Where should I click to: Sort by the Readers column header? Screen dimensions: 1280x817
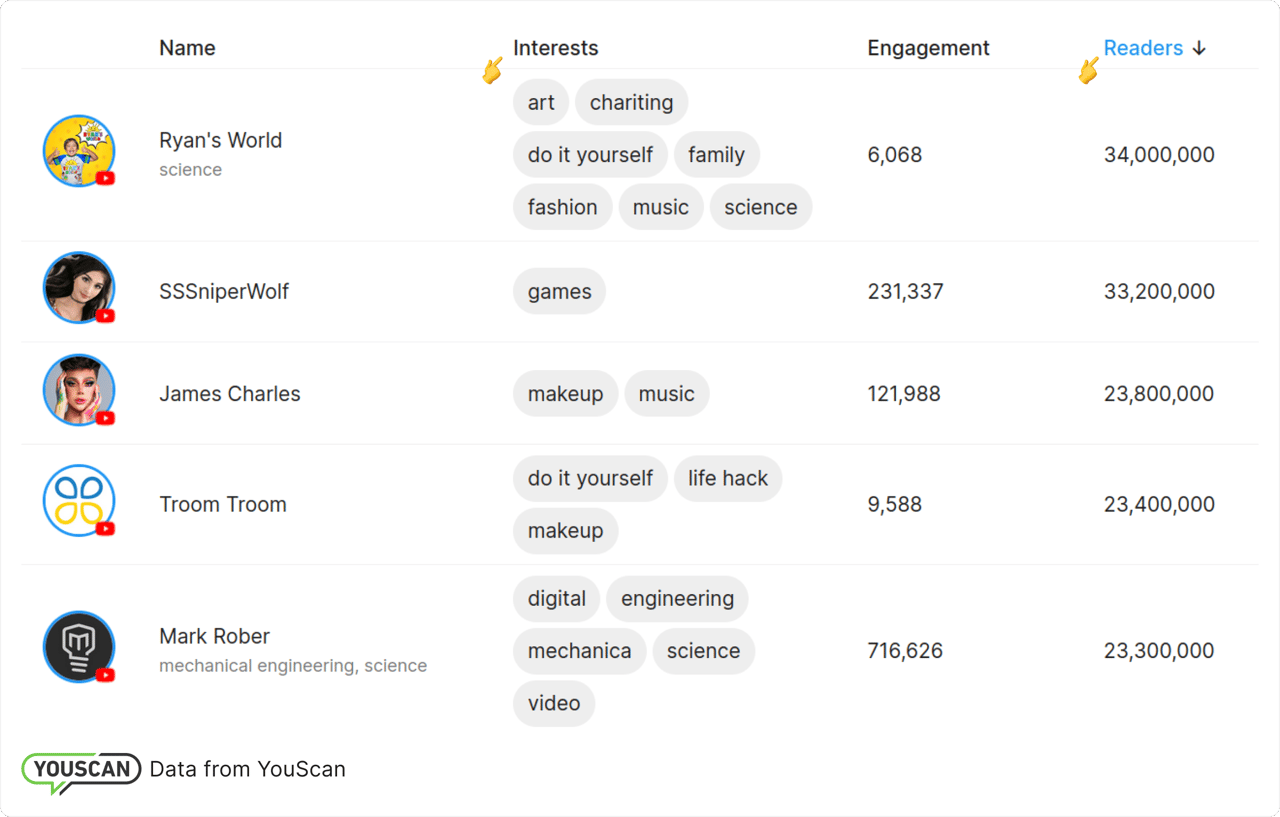(1143, 48)
